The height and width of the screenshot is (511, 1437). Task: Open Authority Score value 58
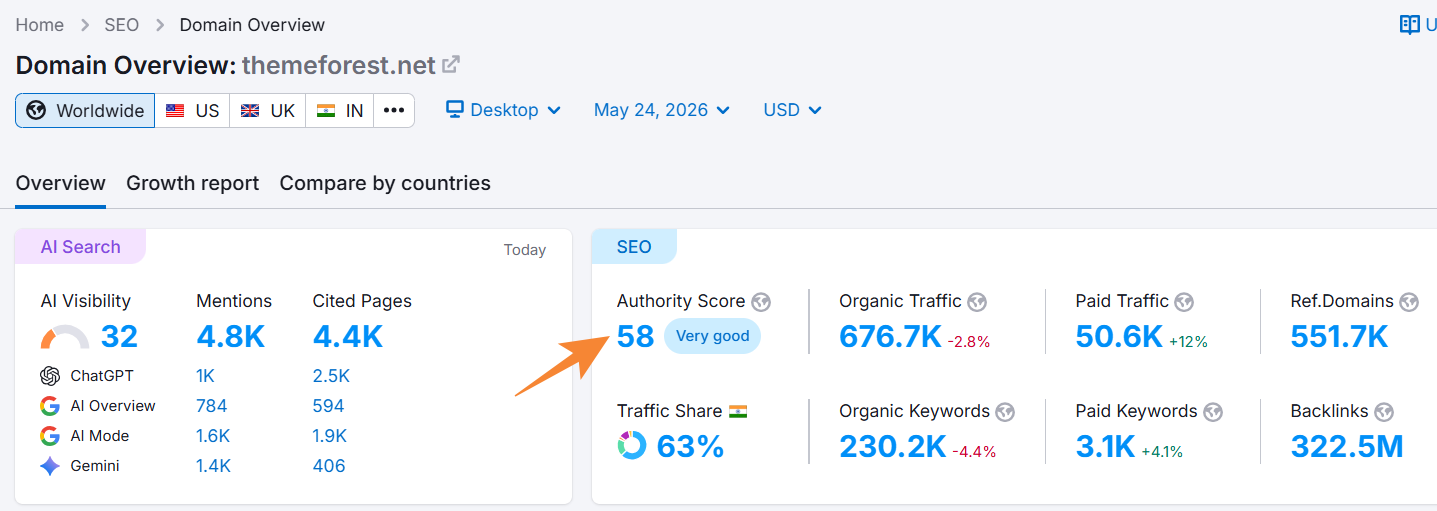[x=636, y=336]
